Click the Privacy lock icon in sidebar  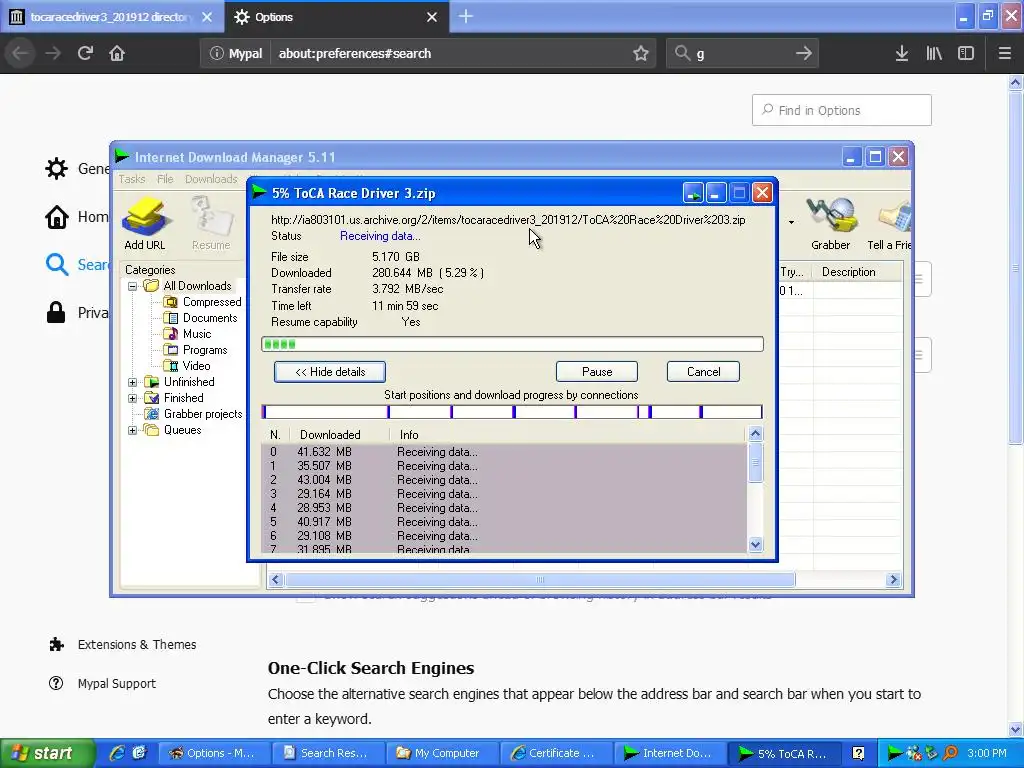[x=56, y=312]
